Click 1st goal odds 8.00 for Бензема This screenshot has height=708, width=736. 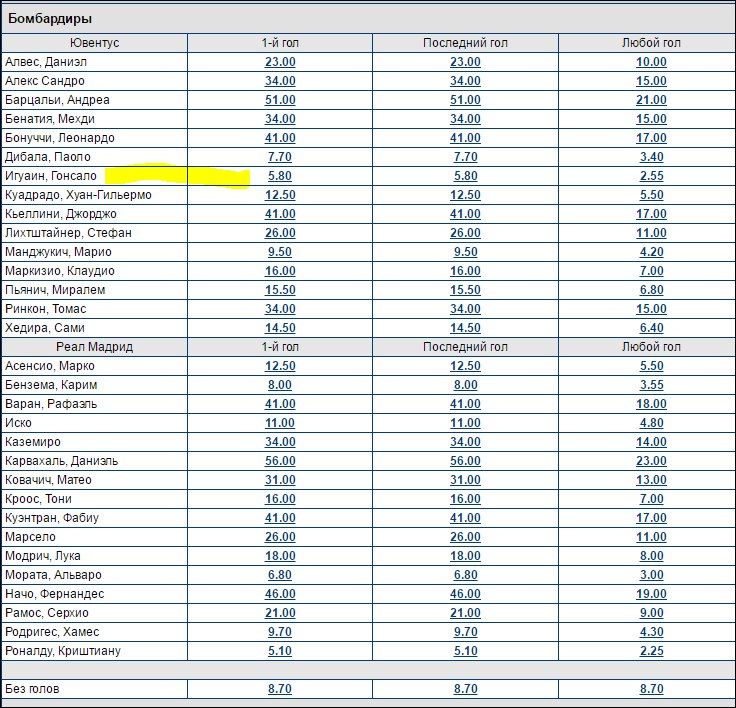(x=280, y=385)
